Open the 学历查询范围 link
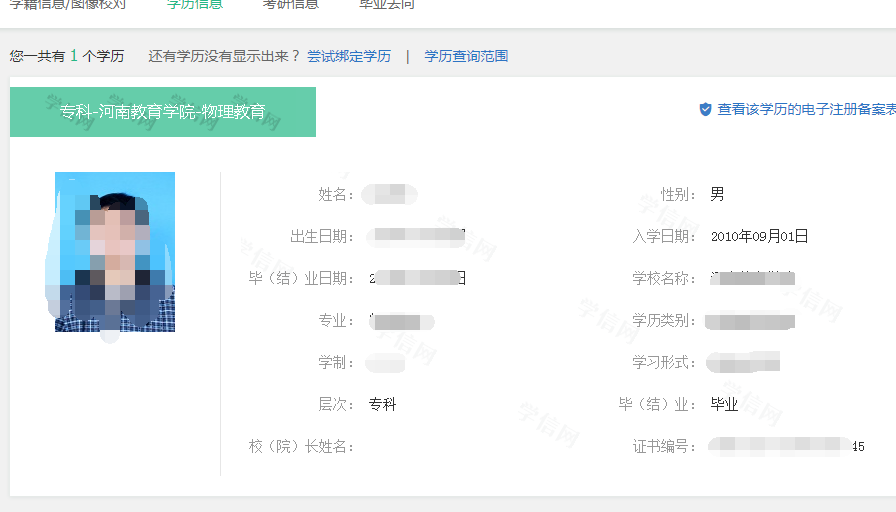The width and height of the screenshot is (896, 512). [x=466, y=56]
